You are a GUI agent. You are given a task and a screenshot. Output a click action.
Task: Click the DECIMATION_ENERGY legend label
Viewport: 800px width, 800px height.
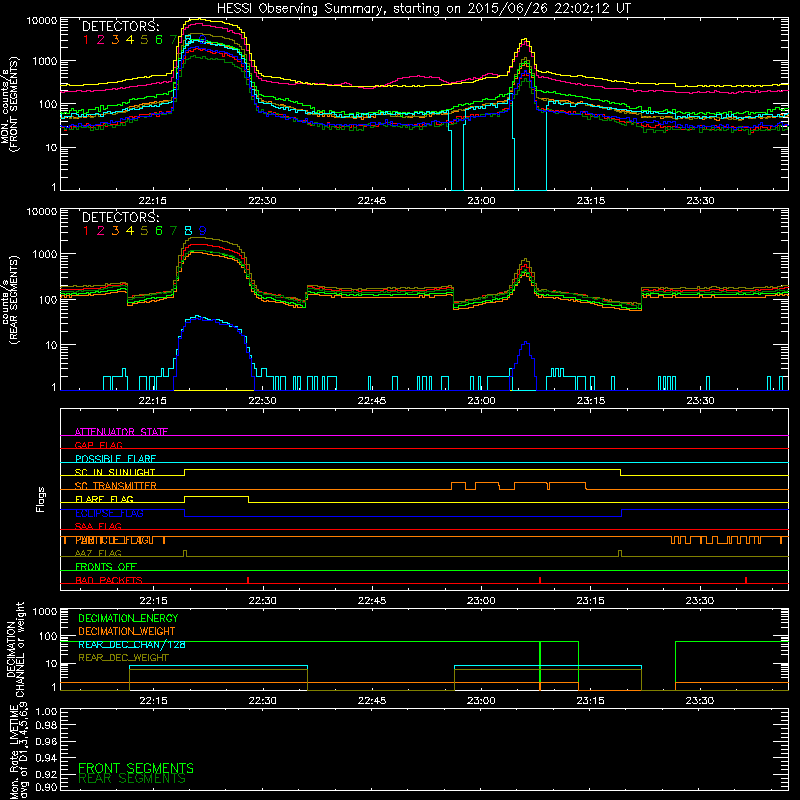(x=128, y=618)
